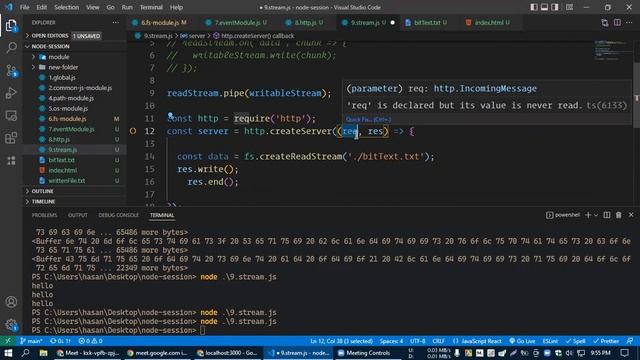This screenshot has height=360, width=640.
Task: Toggle the primary side bar layout icon
Action: tap(534, 7)
